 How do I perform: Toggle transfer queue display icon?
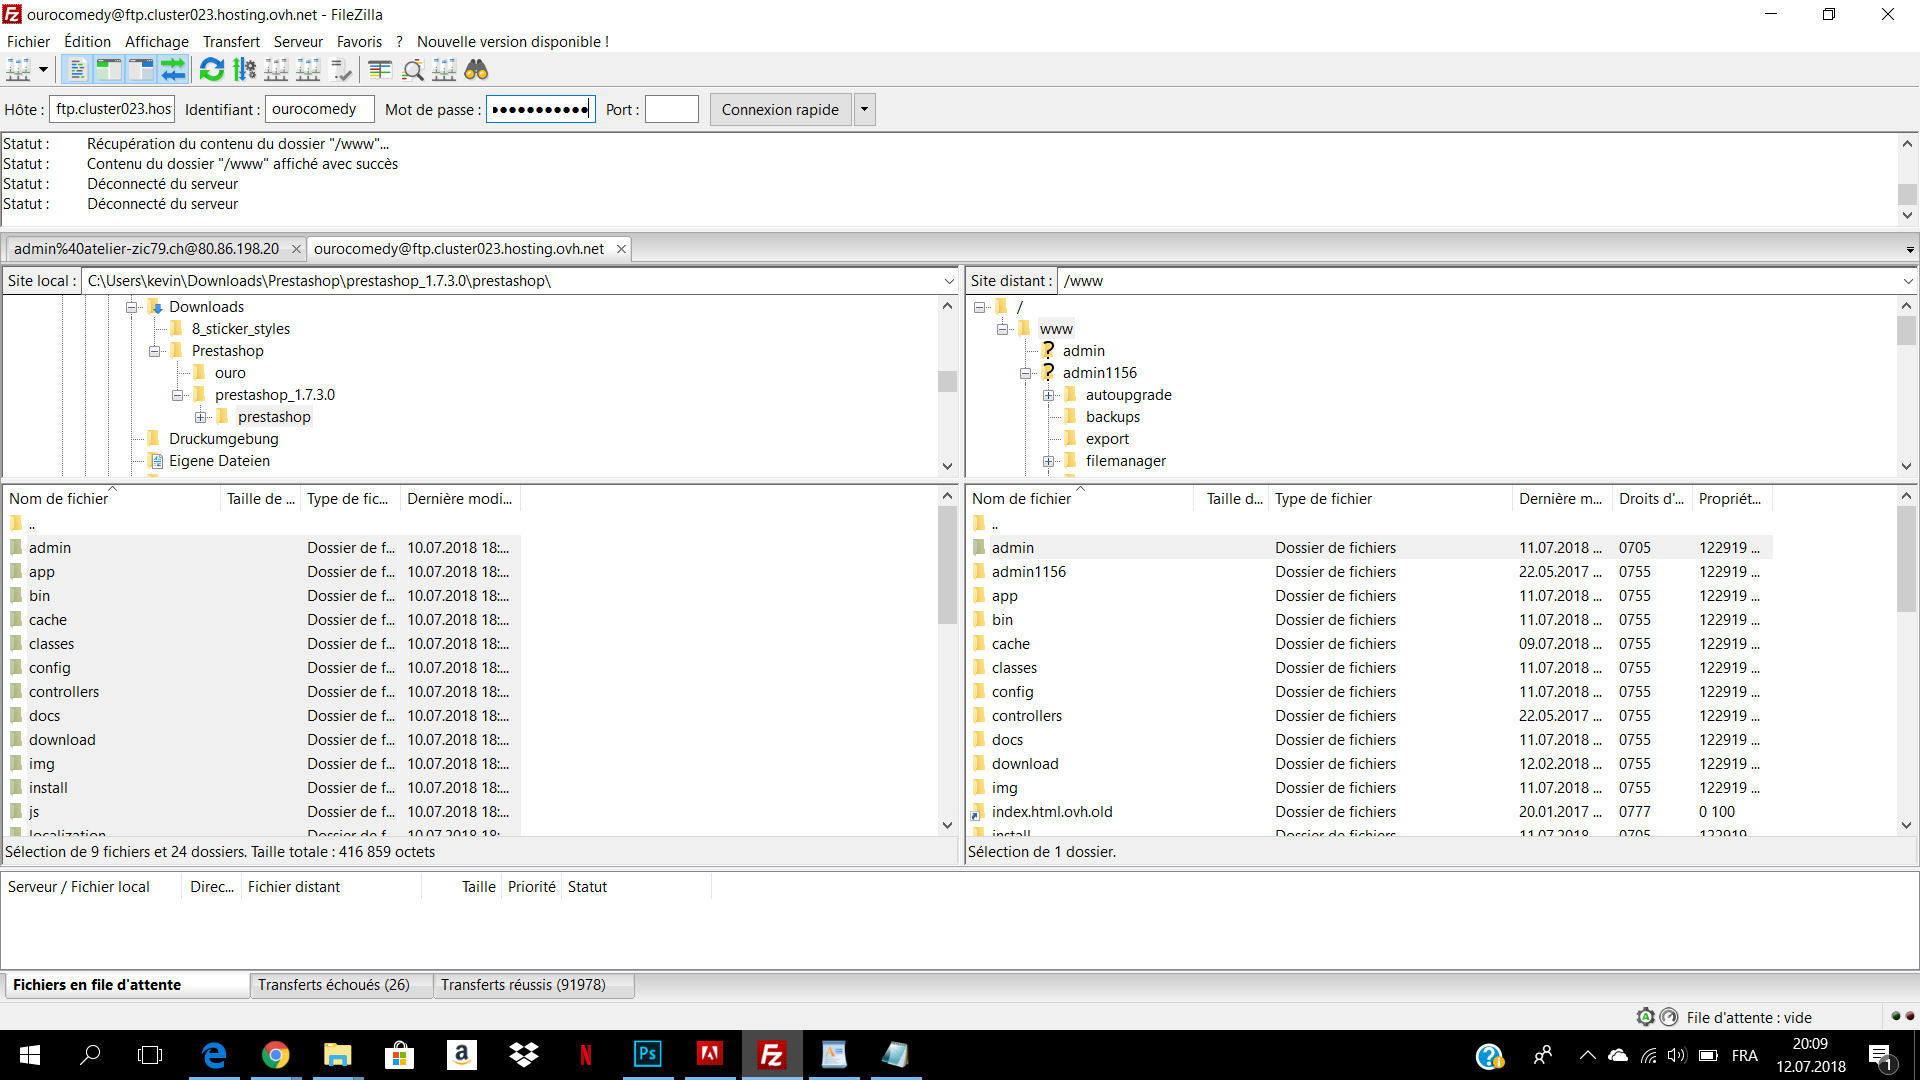coord(173,70)
